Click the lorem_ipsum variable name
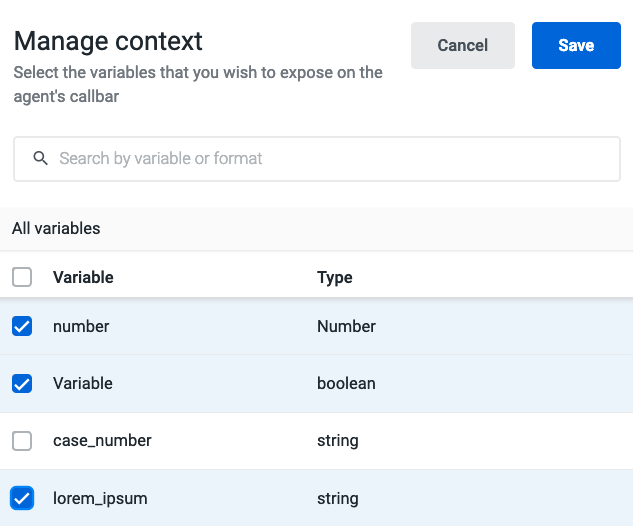The image size is (633, 526). pos(100,498)
